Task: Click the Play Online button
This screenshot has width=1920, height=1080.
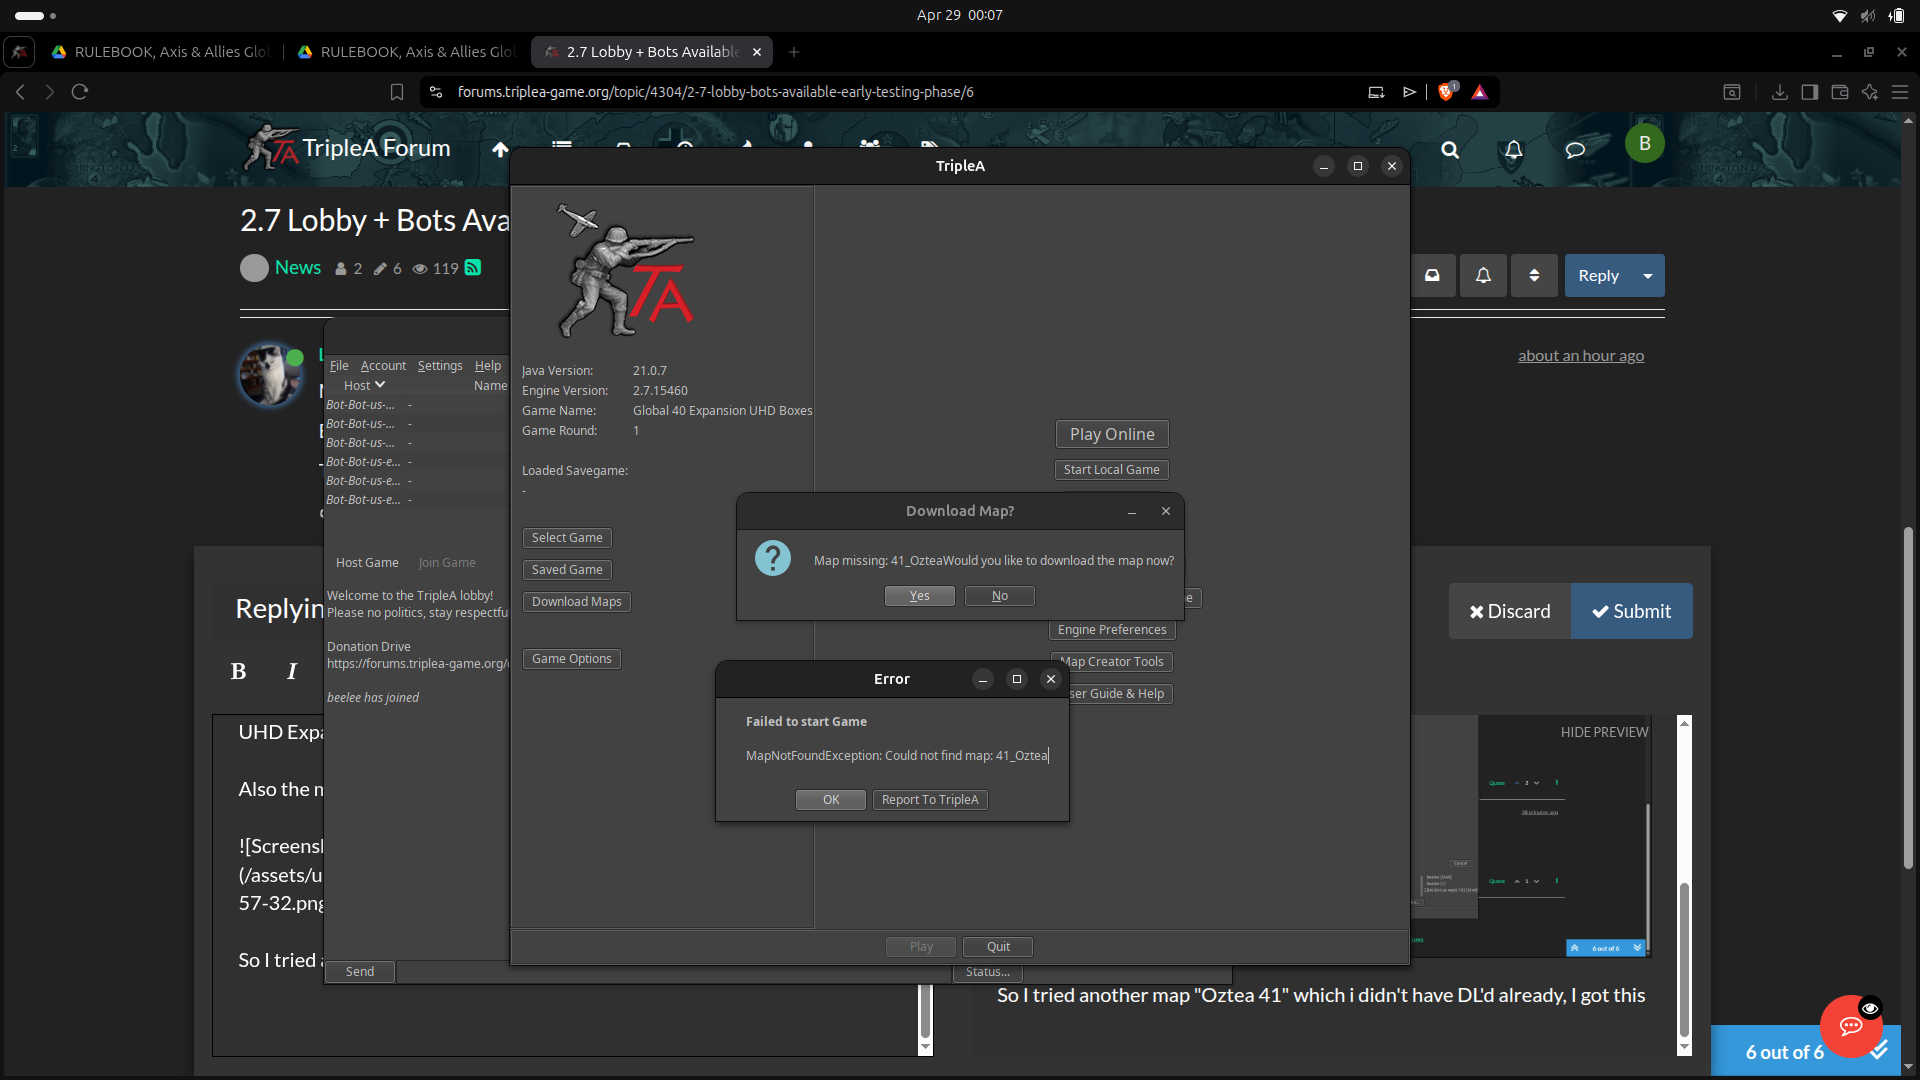Action: click(x=1111, y=433)
